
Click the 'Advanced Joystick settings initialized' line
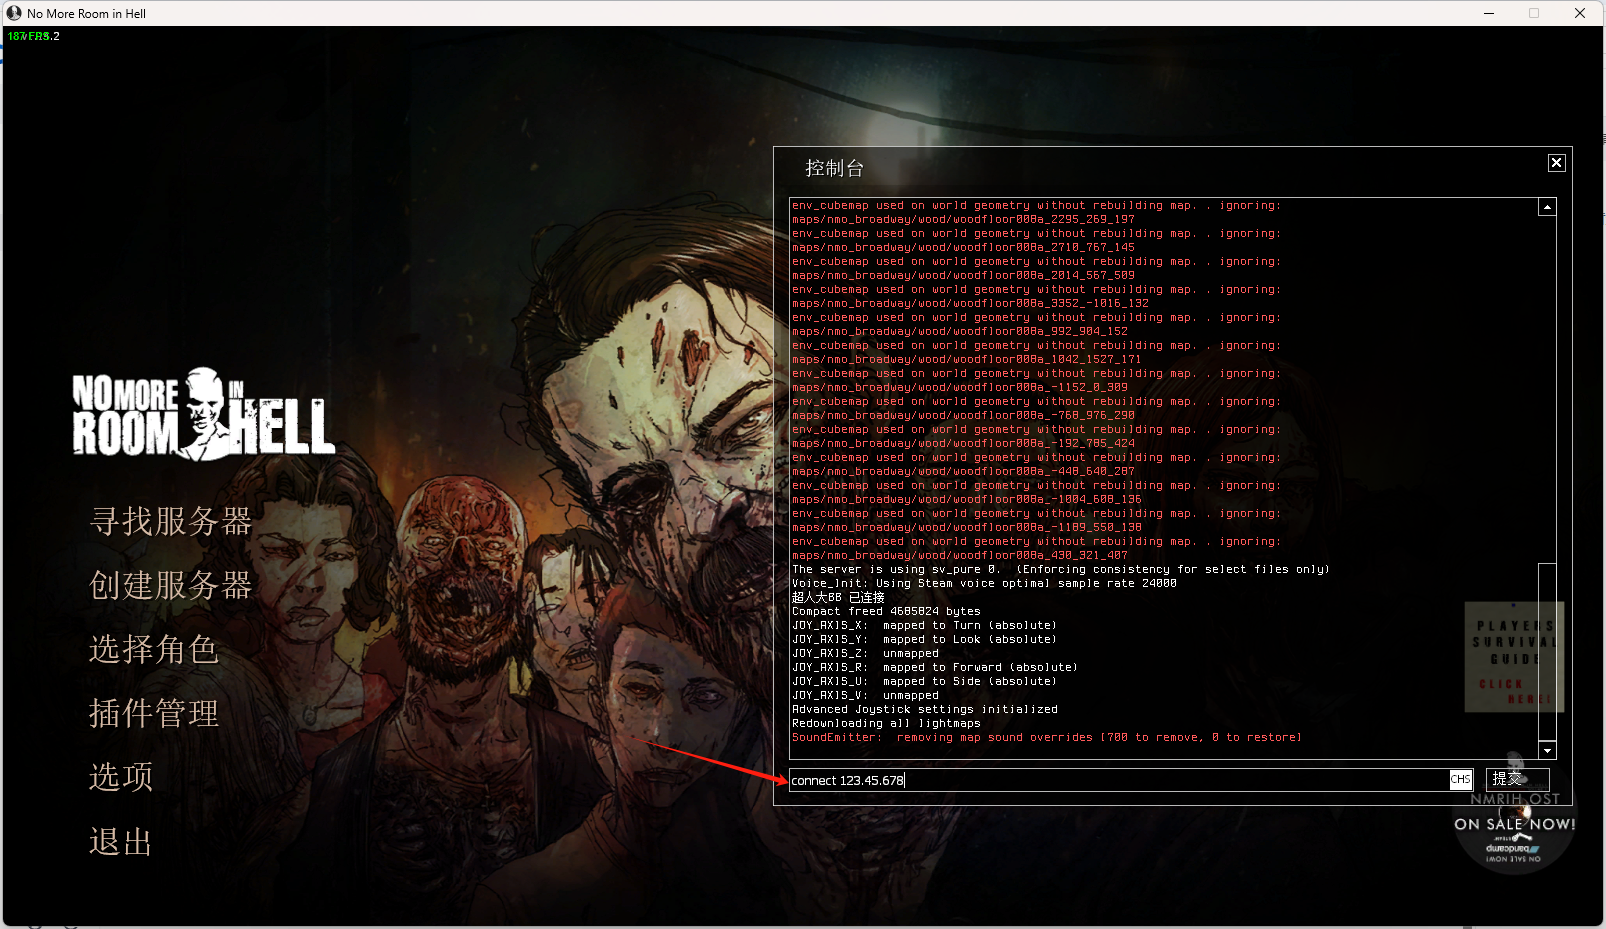click(x=925, y=709)
